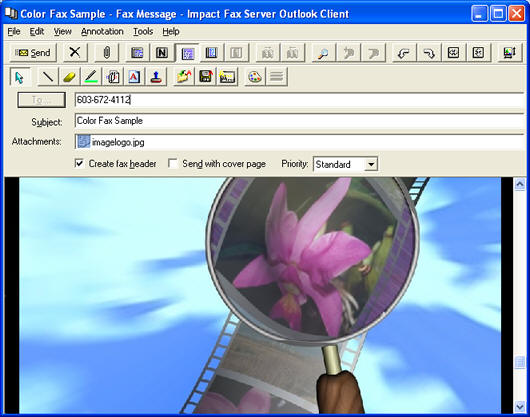
Task: Pick the green highlighter pen tool
Action: [91, 77]
